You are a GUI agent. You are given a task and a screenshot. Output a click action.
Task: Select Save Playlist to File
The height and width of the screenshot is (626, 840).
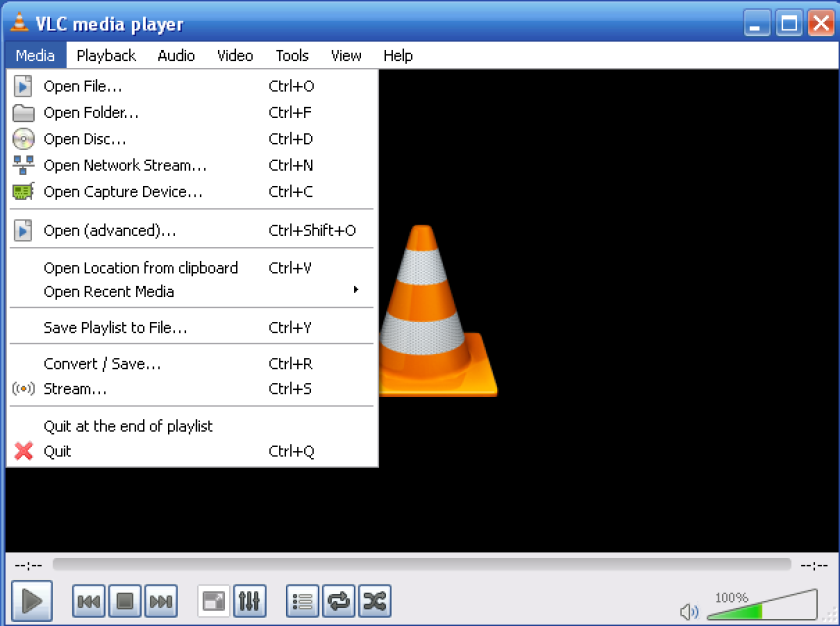[x=192, y=327]
